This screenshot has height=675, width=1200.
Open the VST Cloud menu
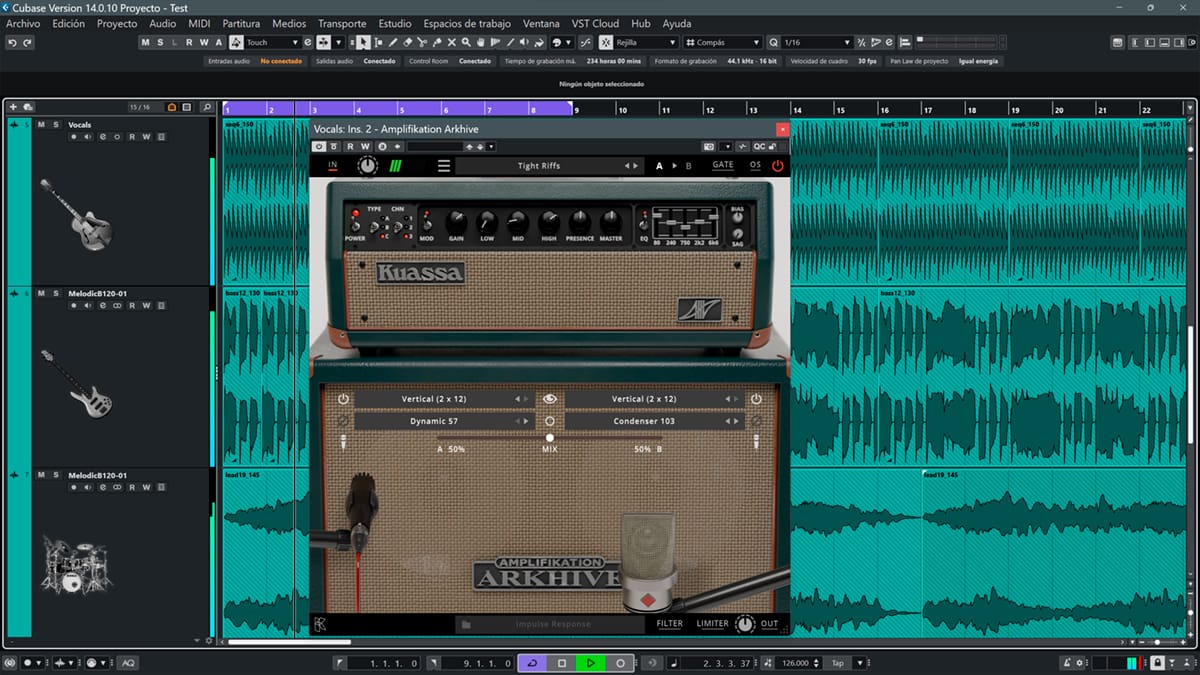coord(596,23)
